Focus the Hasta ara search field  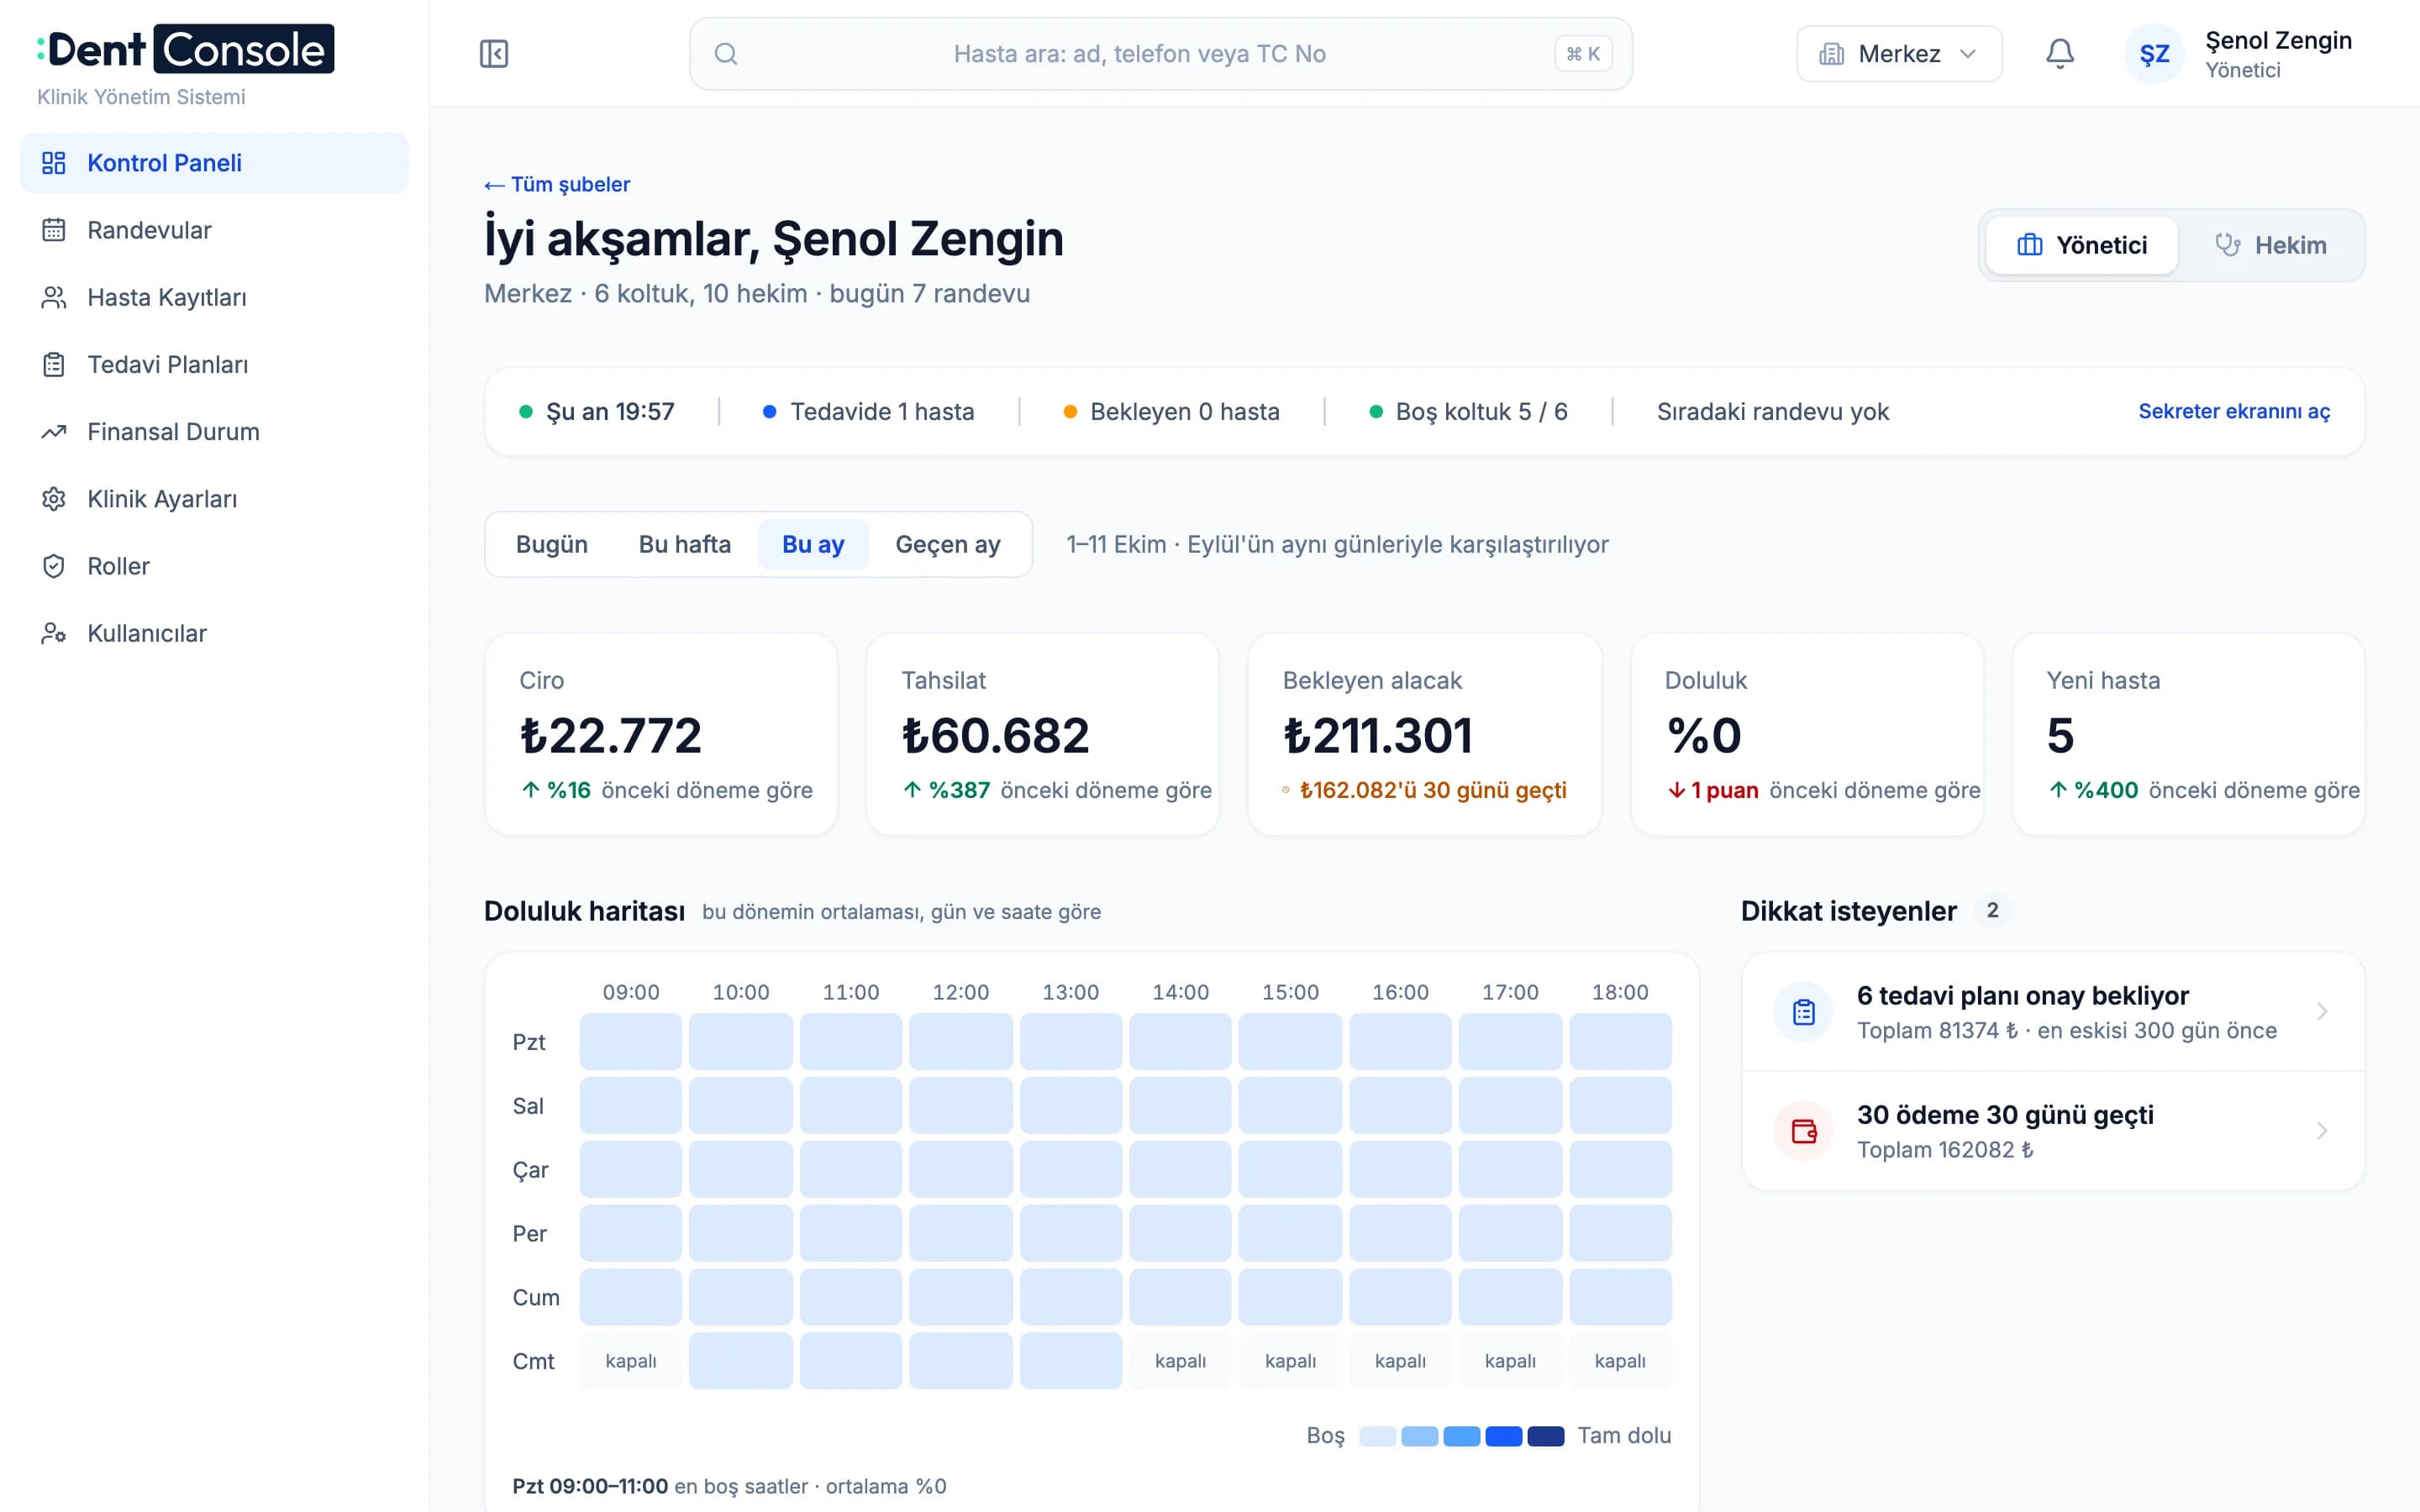tap(1160, 54)
